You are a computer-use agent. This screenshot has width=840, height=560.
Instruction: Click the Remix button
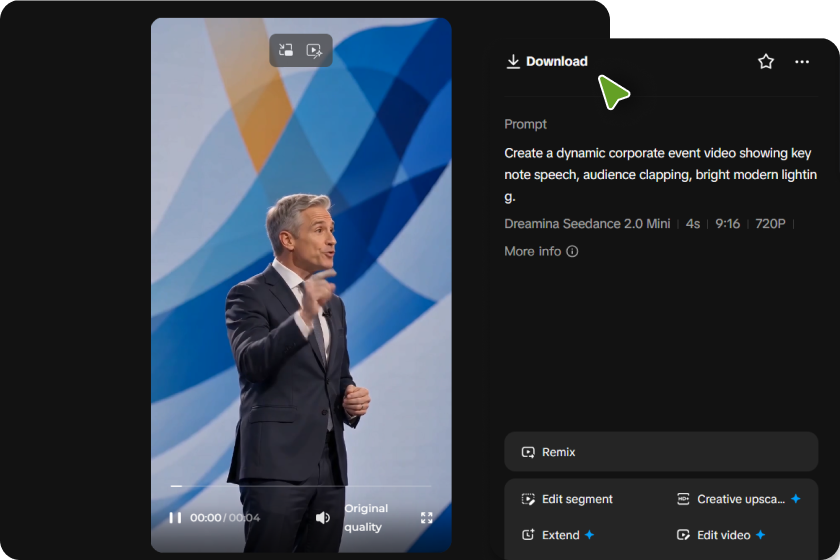[x=661, y=452]
